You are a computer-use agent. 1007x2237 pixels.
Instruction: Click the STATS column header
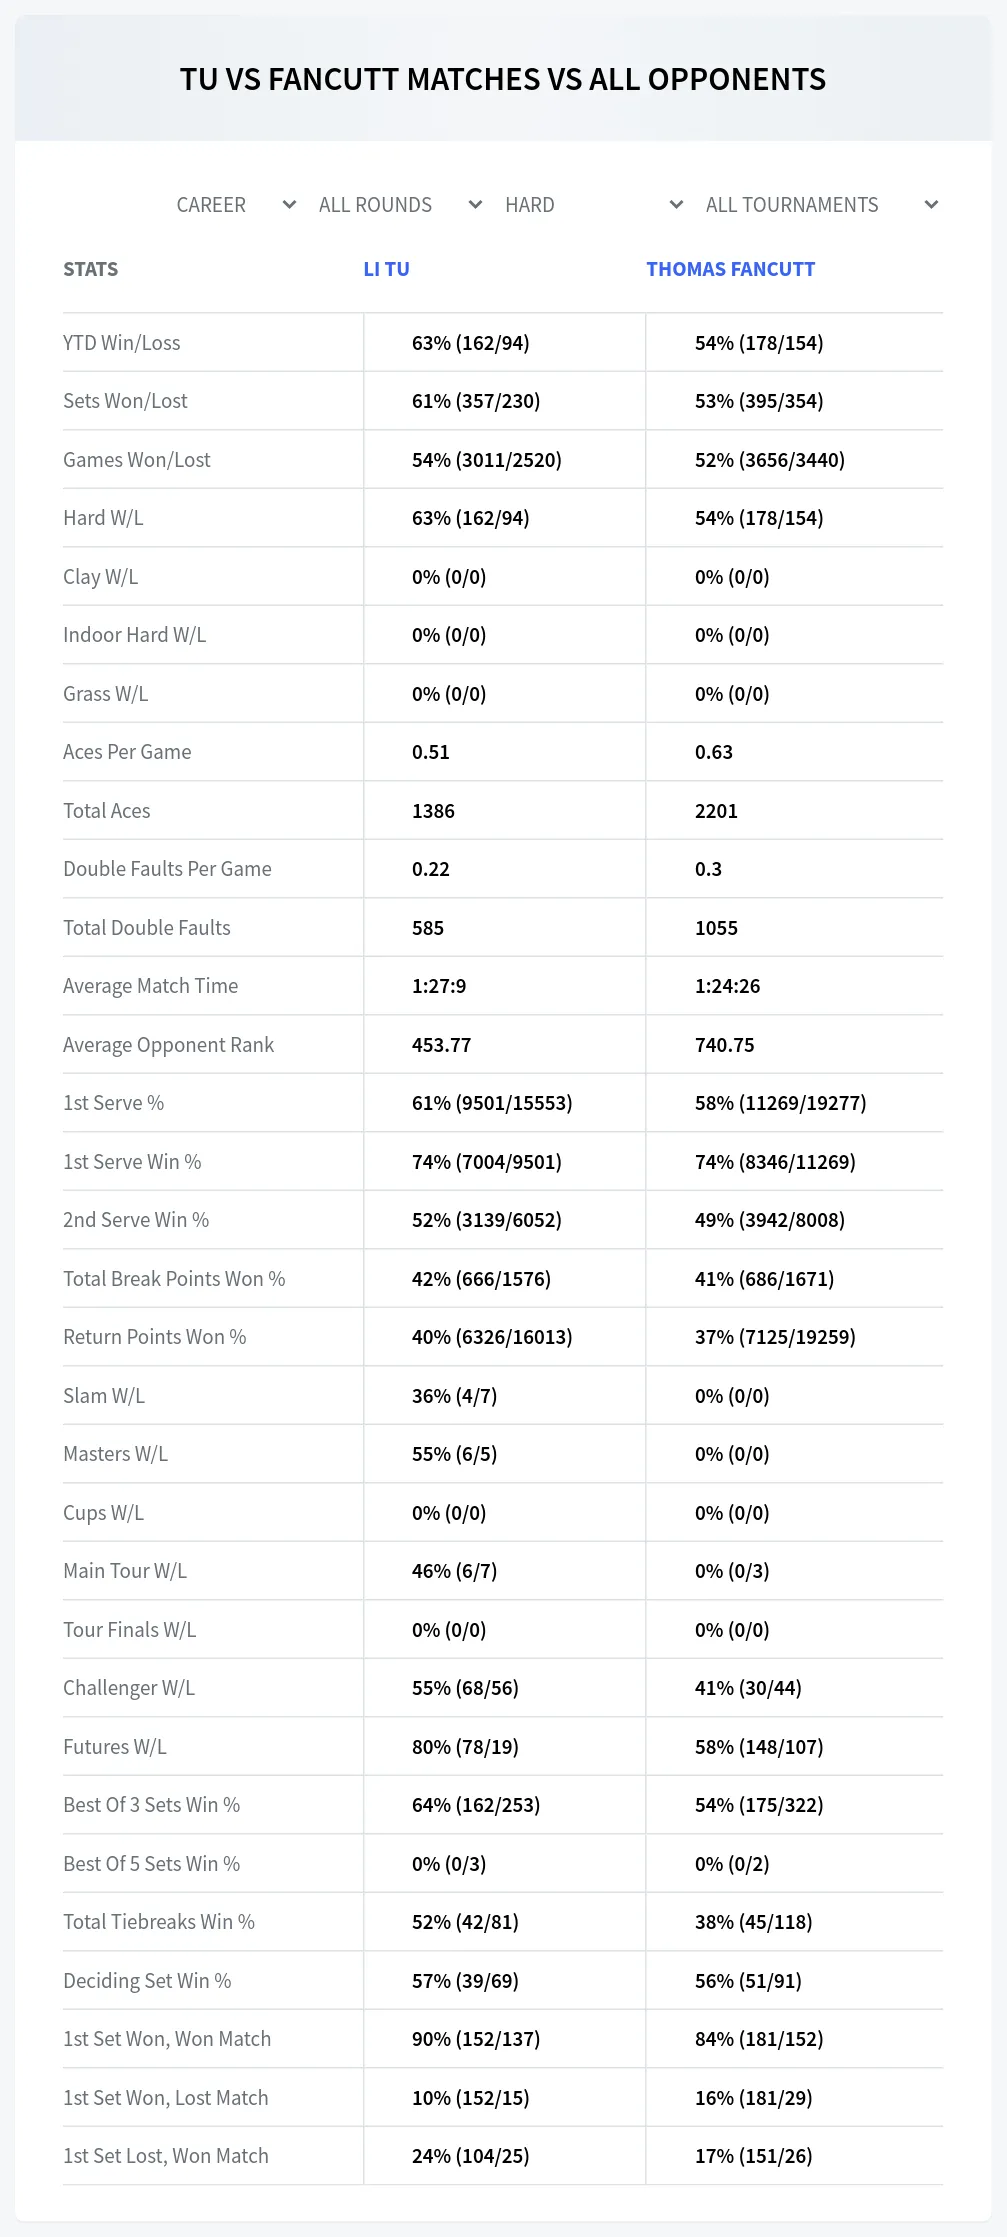pos(91,269)
